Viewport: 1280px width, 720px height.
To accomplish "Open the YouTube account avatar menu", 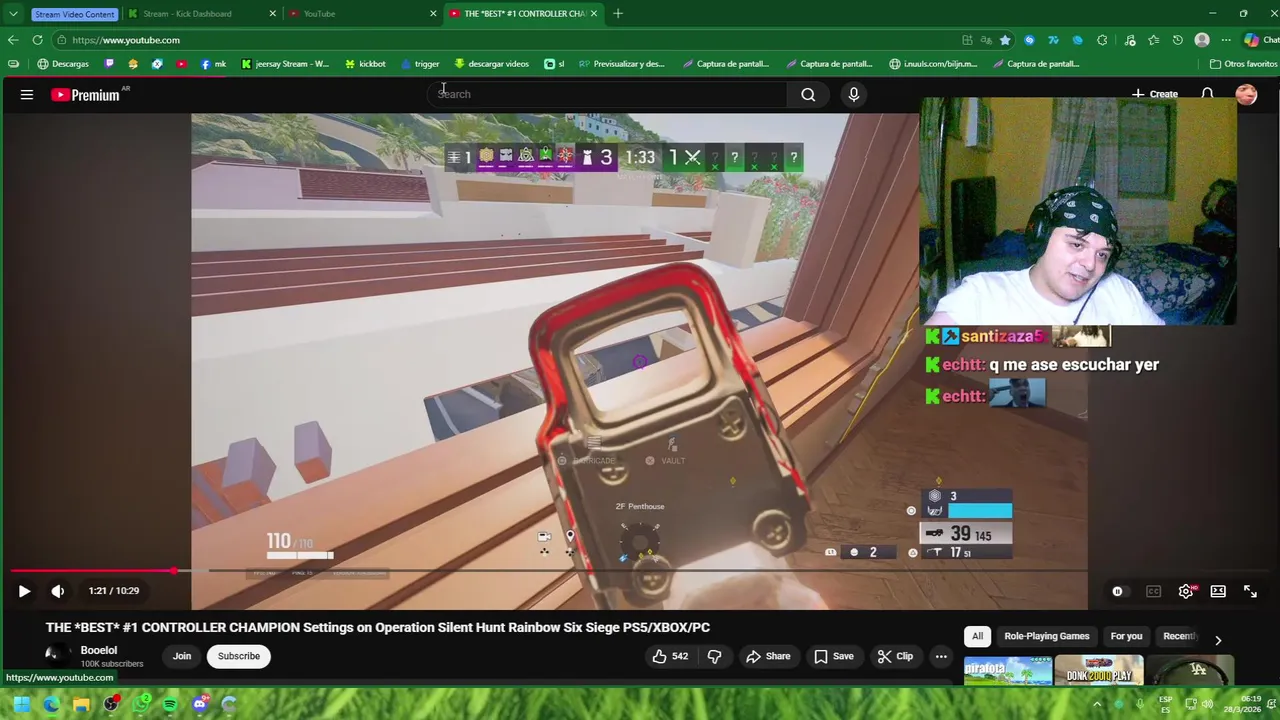I will pyautogui.click(x=1246, y=94).
